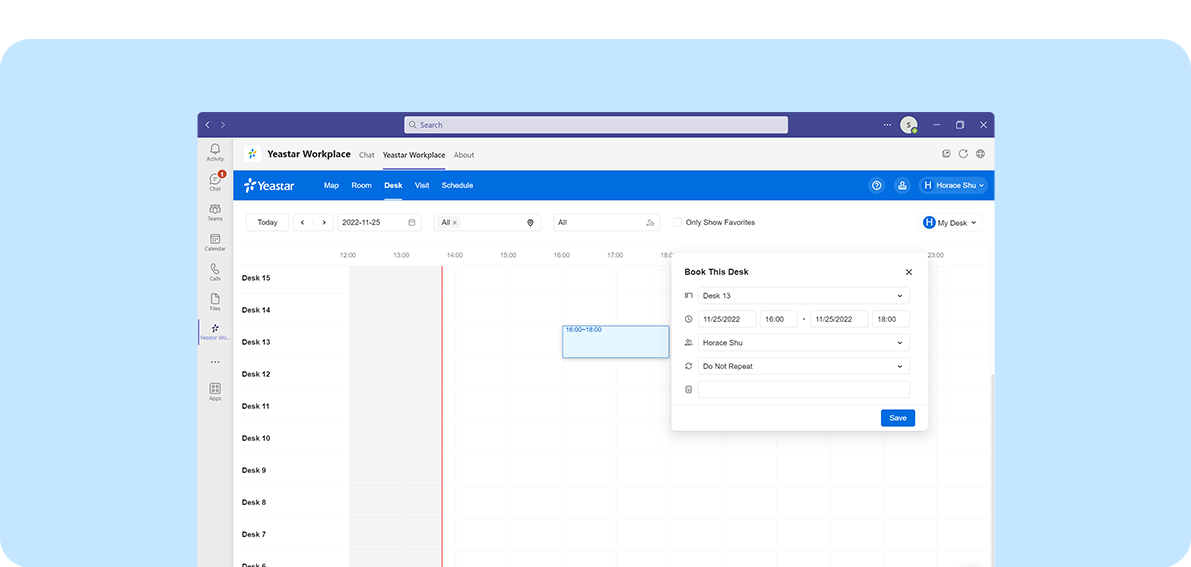Remove the All tag in location filter
1191x567 pixels.
(455, 223)
